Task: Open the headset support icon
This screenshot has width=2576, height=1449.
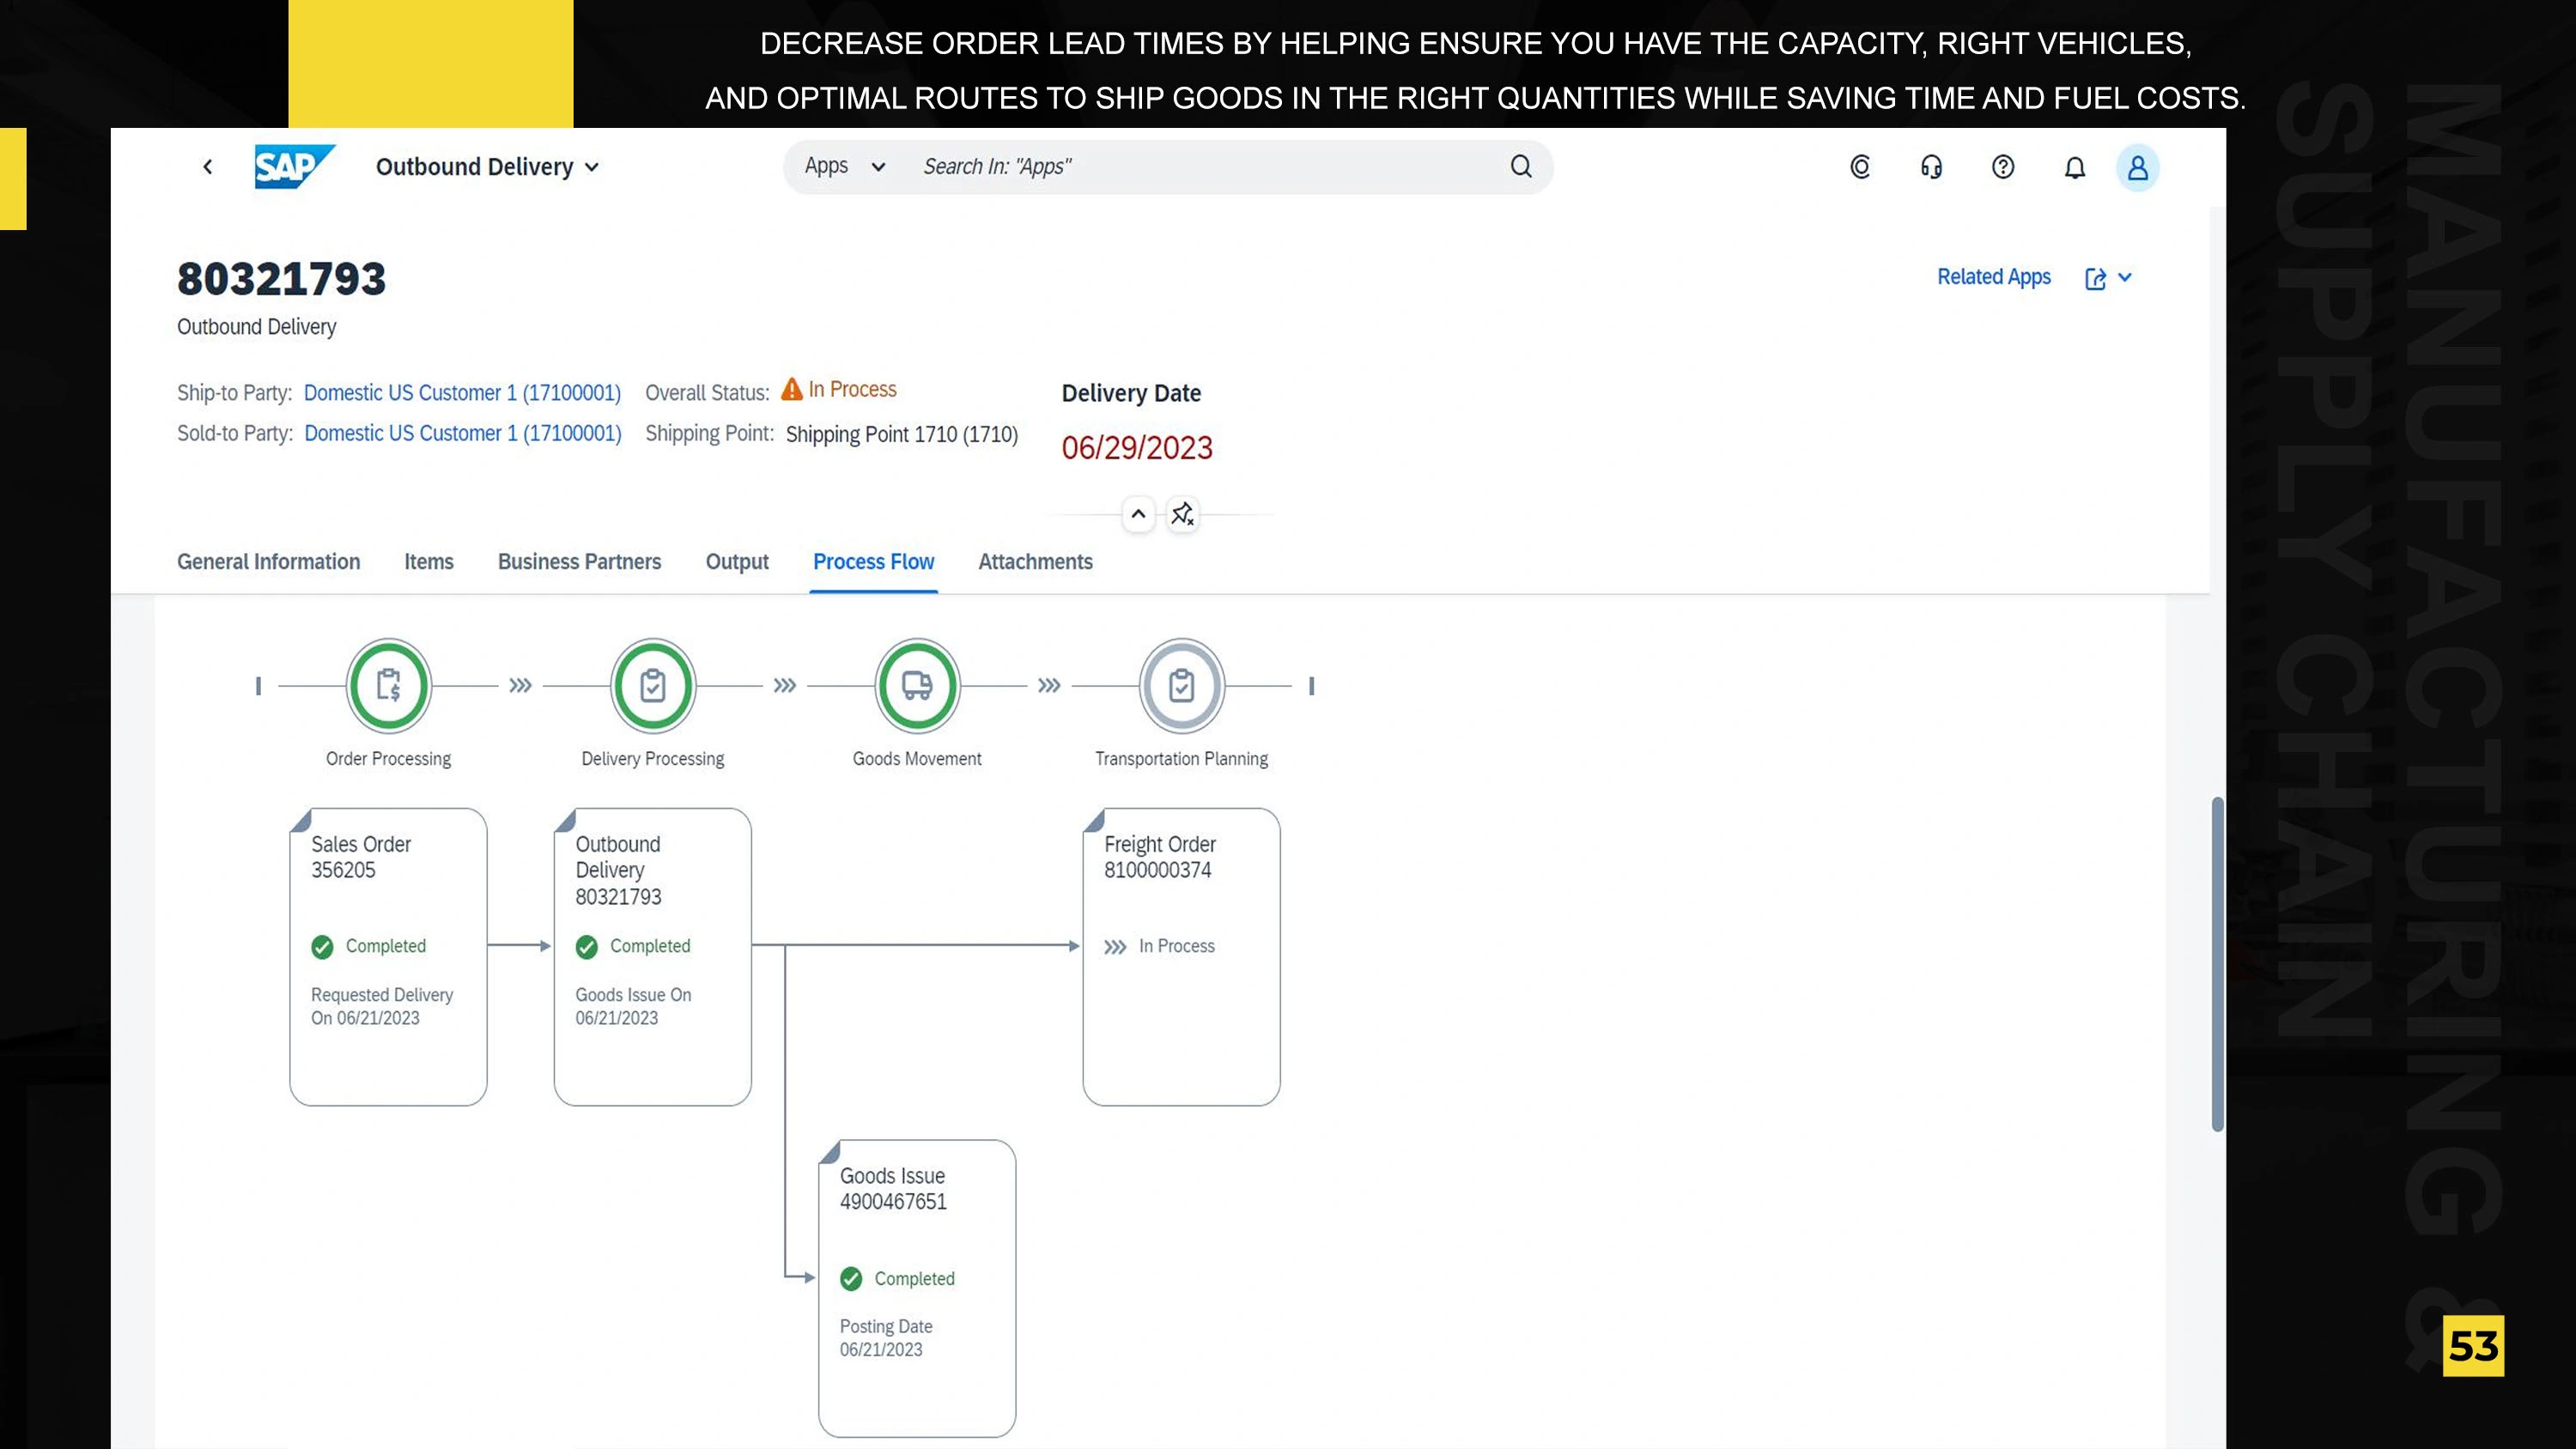Action: point(1931,167)
